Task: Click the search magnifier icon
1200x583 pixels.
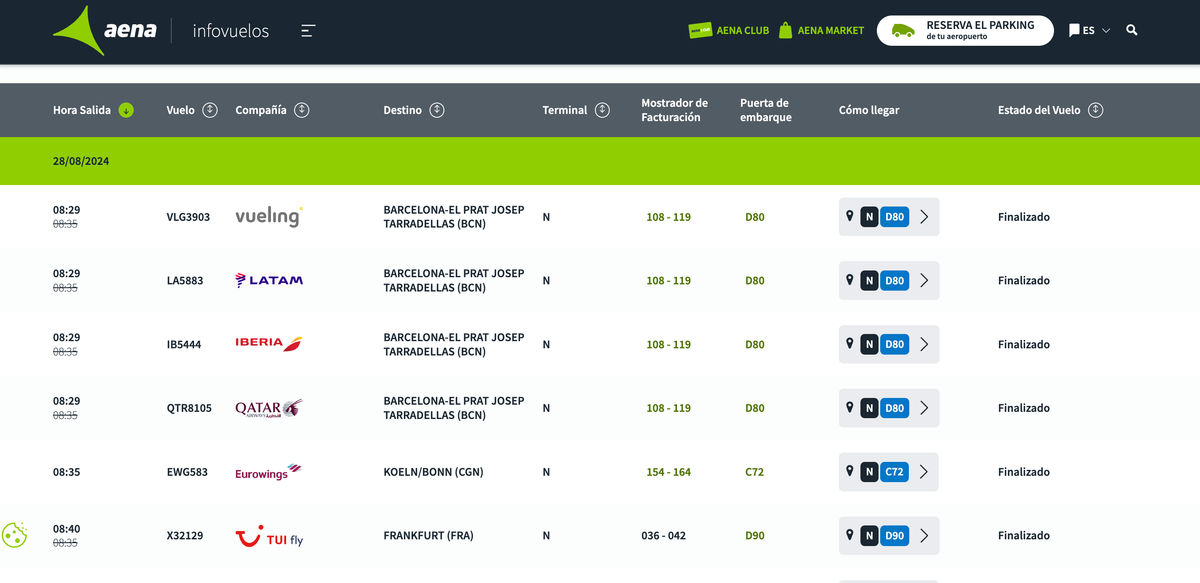Action: 1132,30
